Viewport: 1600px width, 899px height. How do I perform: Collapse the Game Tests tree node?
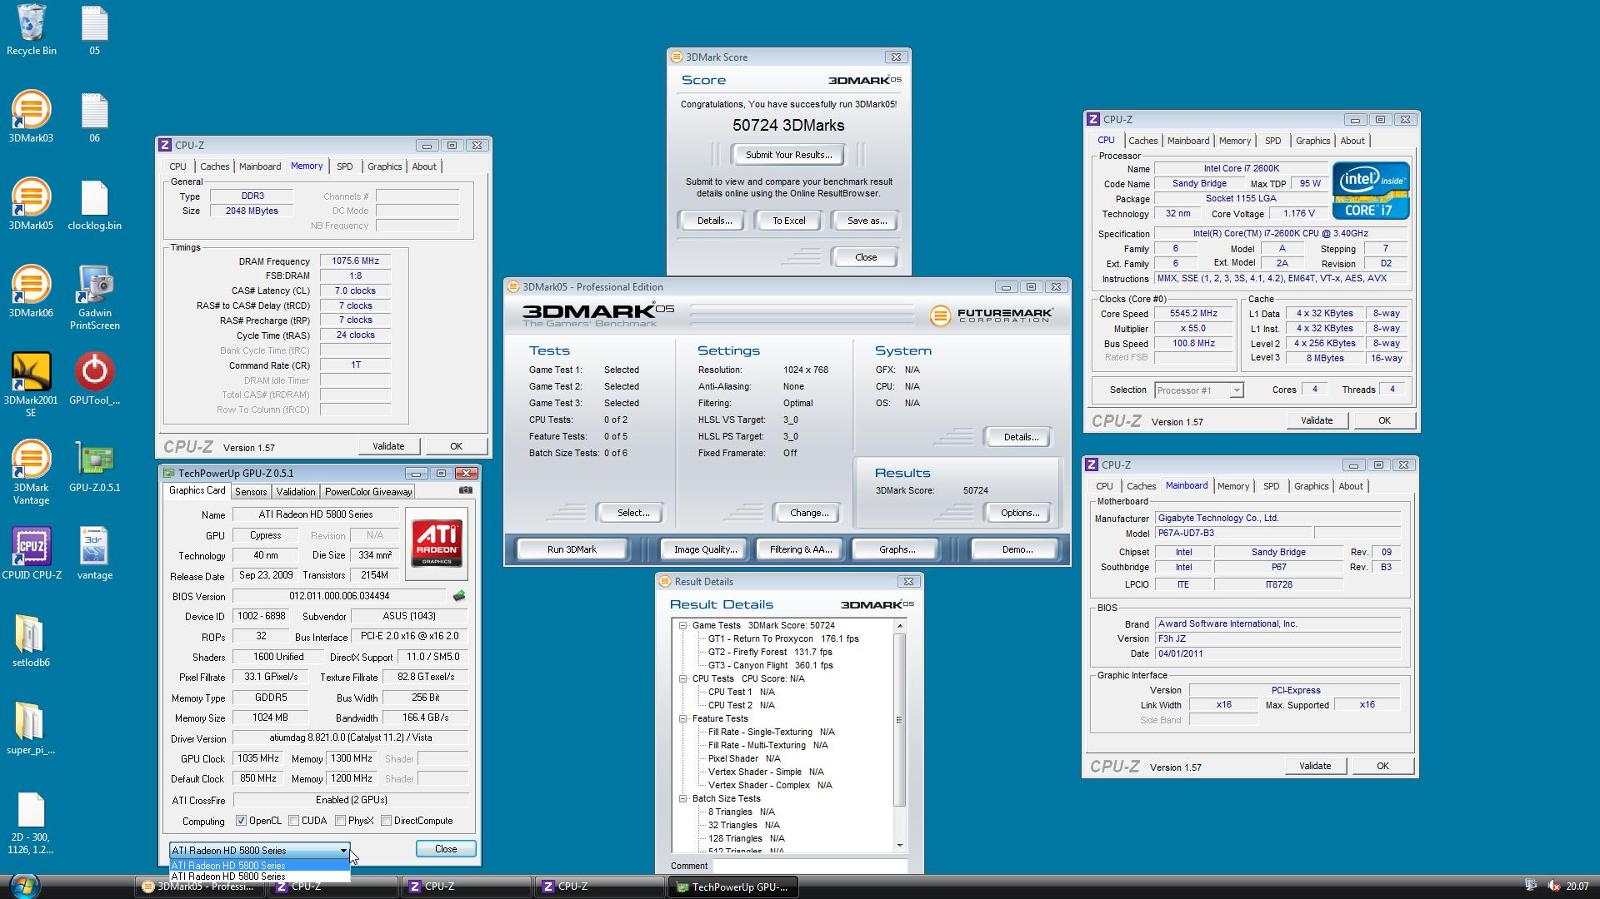tap(683, 626)
